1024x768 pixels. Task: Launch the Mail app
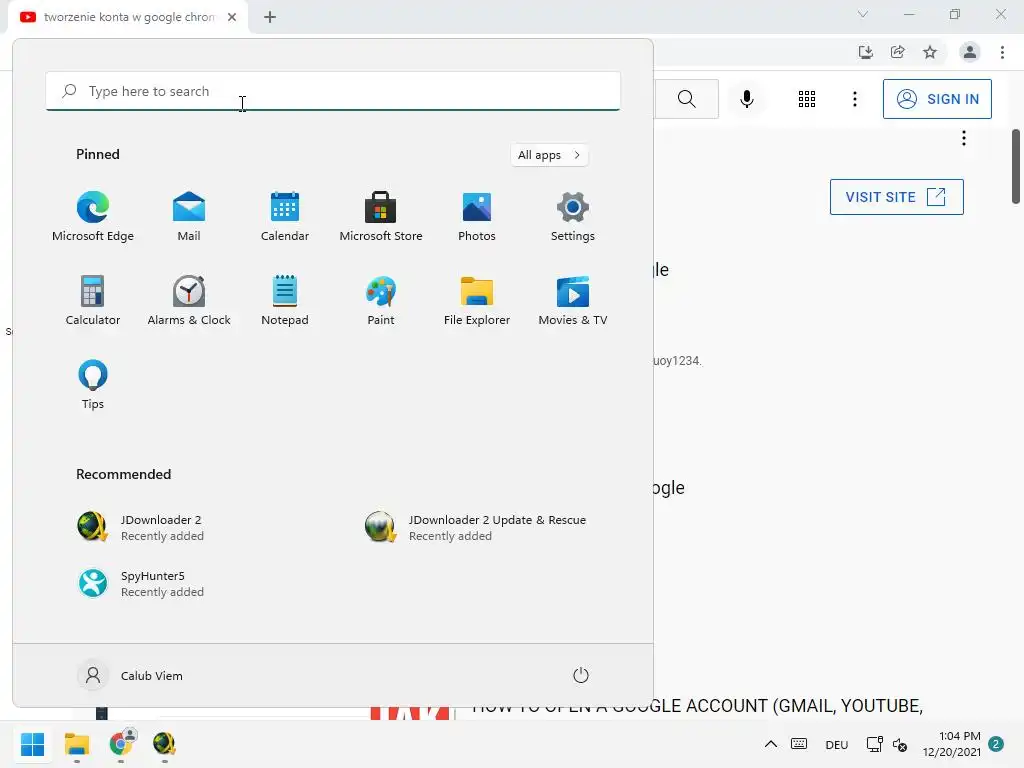coord(189,217)
